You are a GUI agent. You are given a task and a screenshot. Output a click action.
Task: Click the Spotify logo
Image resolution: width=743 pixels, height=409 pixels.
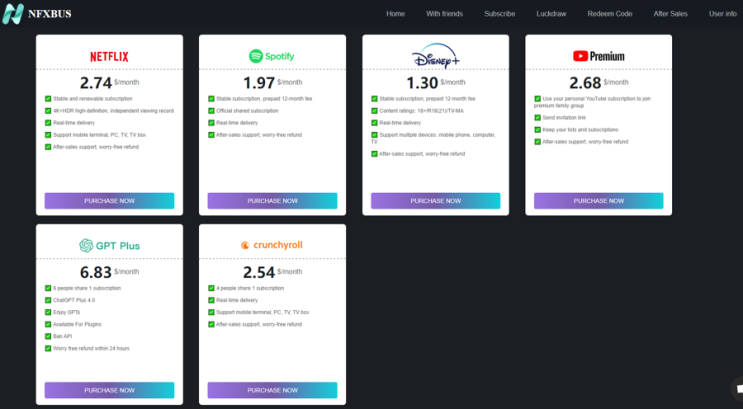point(272,56)
